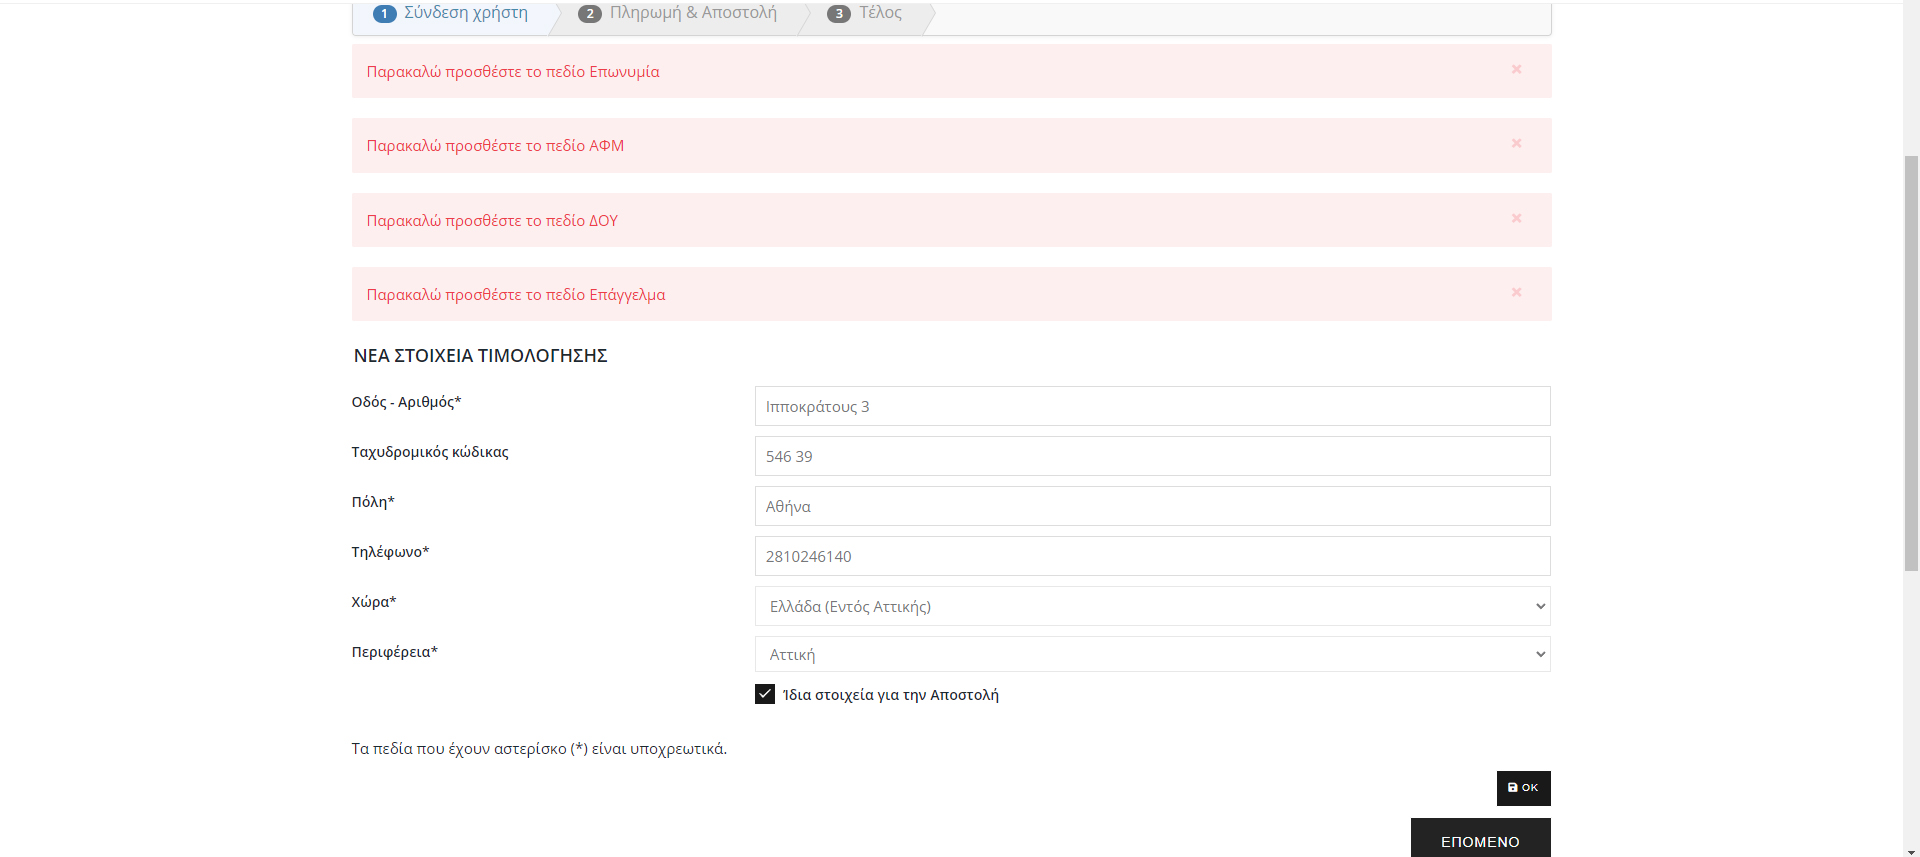Viewport: 1920px width, 857px height.
Task: Open step 3 Τέλος
Action: point(865,13)
